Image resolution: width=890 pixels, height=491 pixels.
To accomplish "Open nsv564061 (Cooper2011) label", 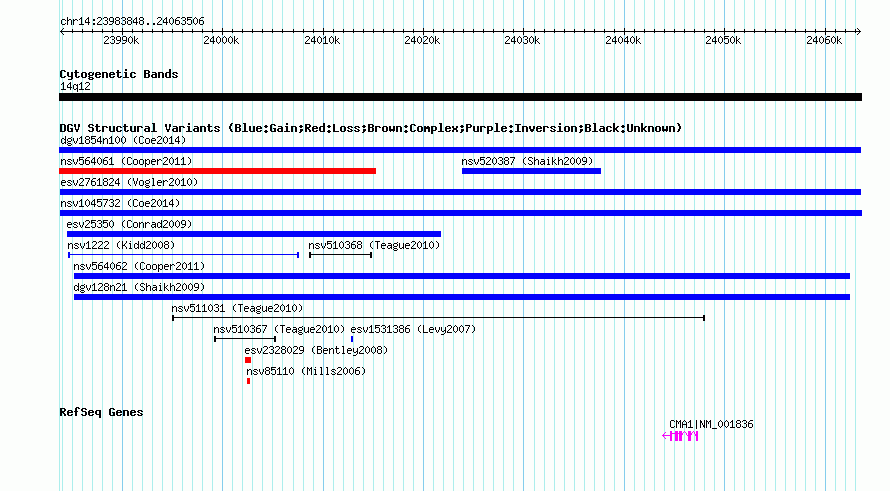I will [x=126, y=161].
